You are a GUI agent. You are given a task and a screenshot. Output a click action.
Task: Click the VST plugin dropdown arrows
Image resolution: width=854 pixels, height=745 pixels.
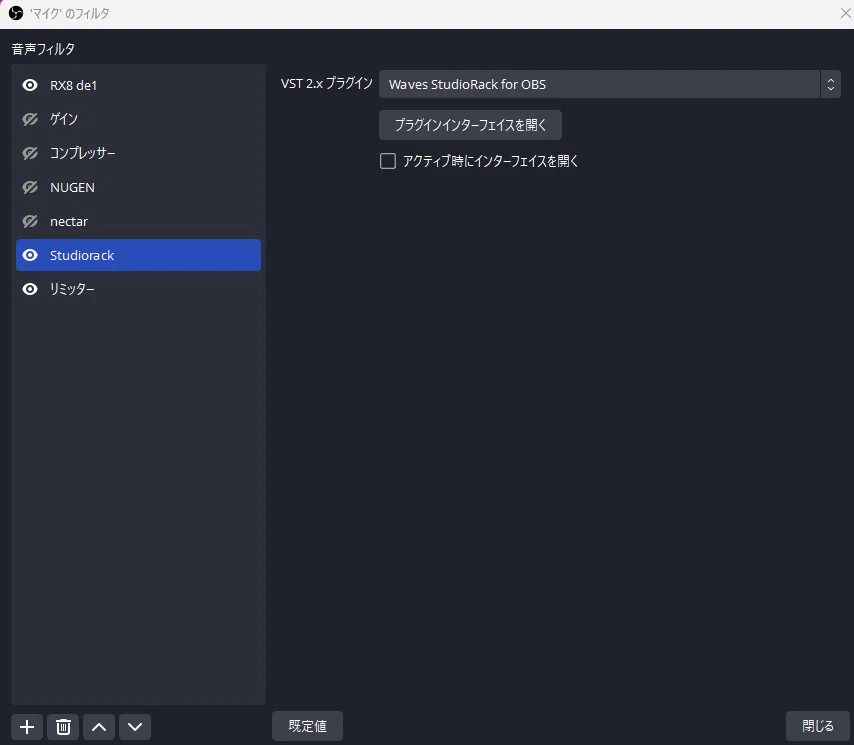[x=831, y=84]
